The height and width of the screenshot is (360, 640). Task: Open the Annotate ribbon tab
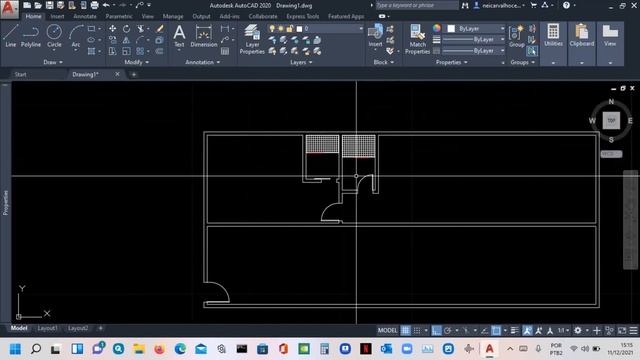click(85, 16)
